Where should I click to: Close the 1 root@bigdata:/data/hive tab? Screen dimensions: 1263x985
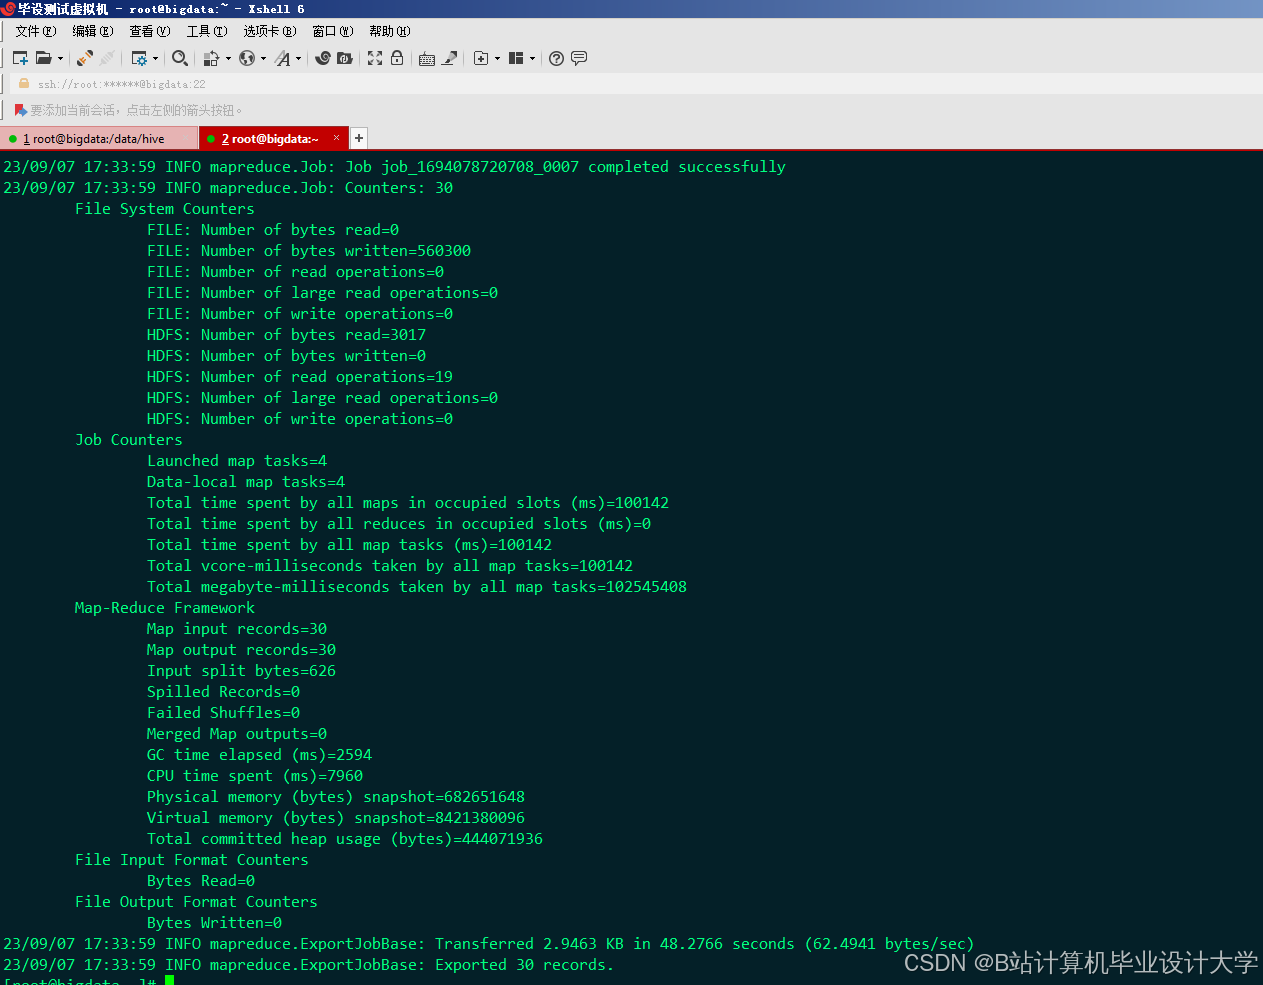point(187,138)
